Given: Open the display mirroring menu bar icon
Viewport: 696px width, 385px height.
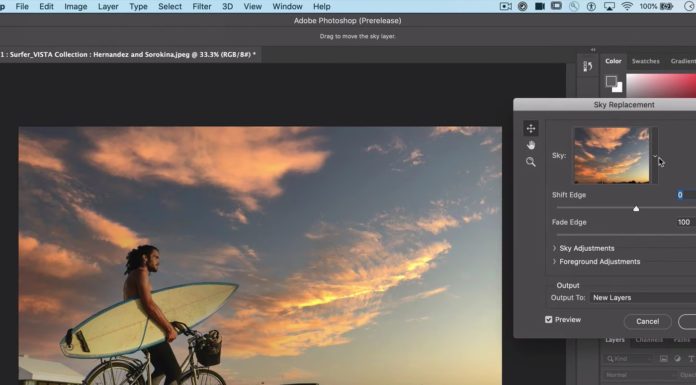Looking at the screenshot, I should (x=556, y=6).
